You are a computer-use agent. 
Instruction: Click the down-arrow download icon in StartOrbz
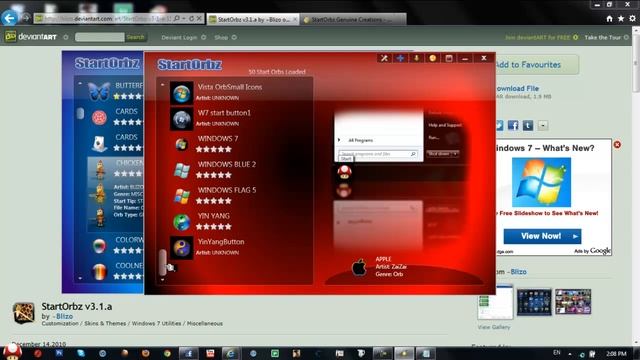(416, 58)
